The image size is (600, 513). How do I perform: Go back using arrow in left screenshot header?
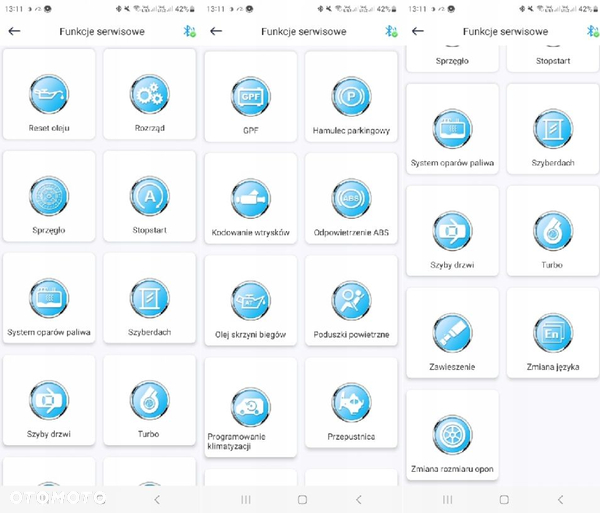[x=15, y=31]
